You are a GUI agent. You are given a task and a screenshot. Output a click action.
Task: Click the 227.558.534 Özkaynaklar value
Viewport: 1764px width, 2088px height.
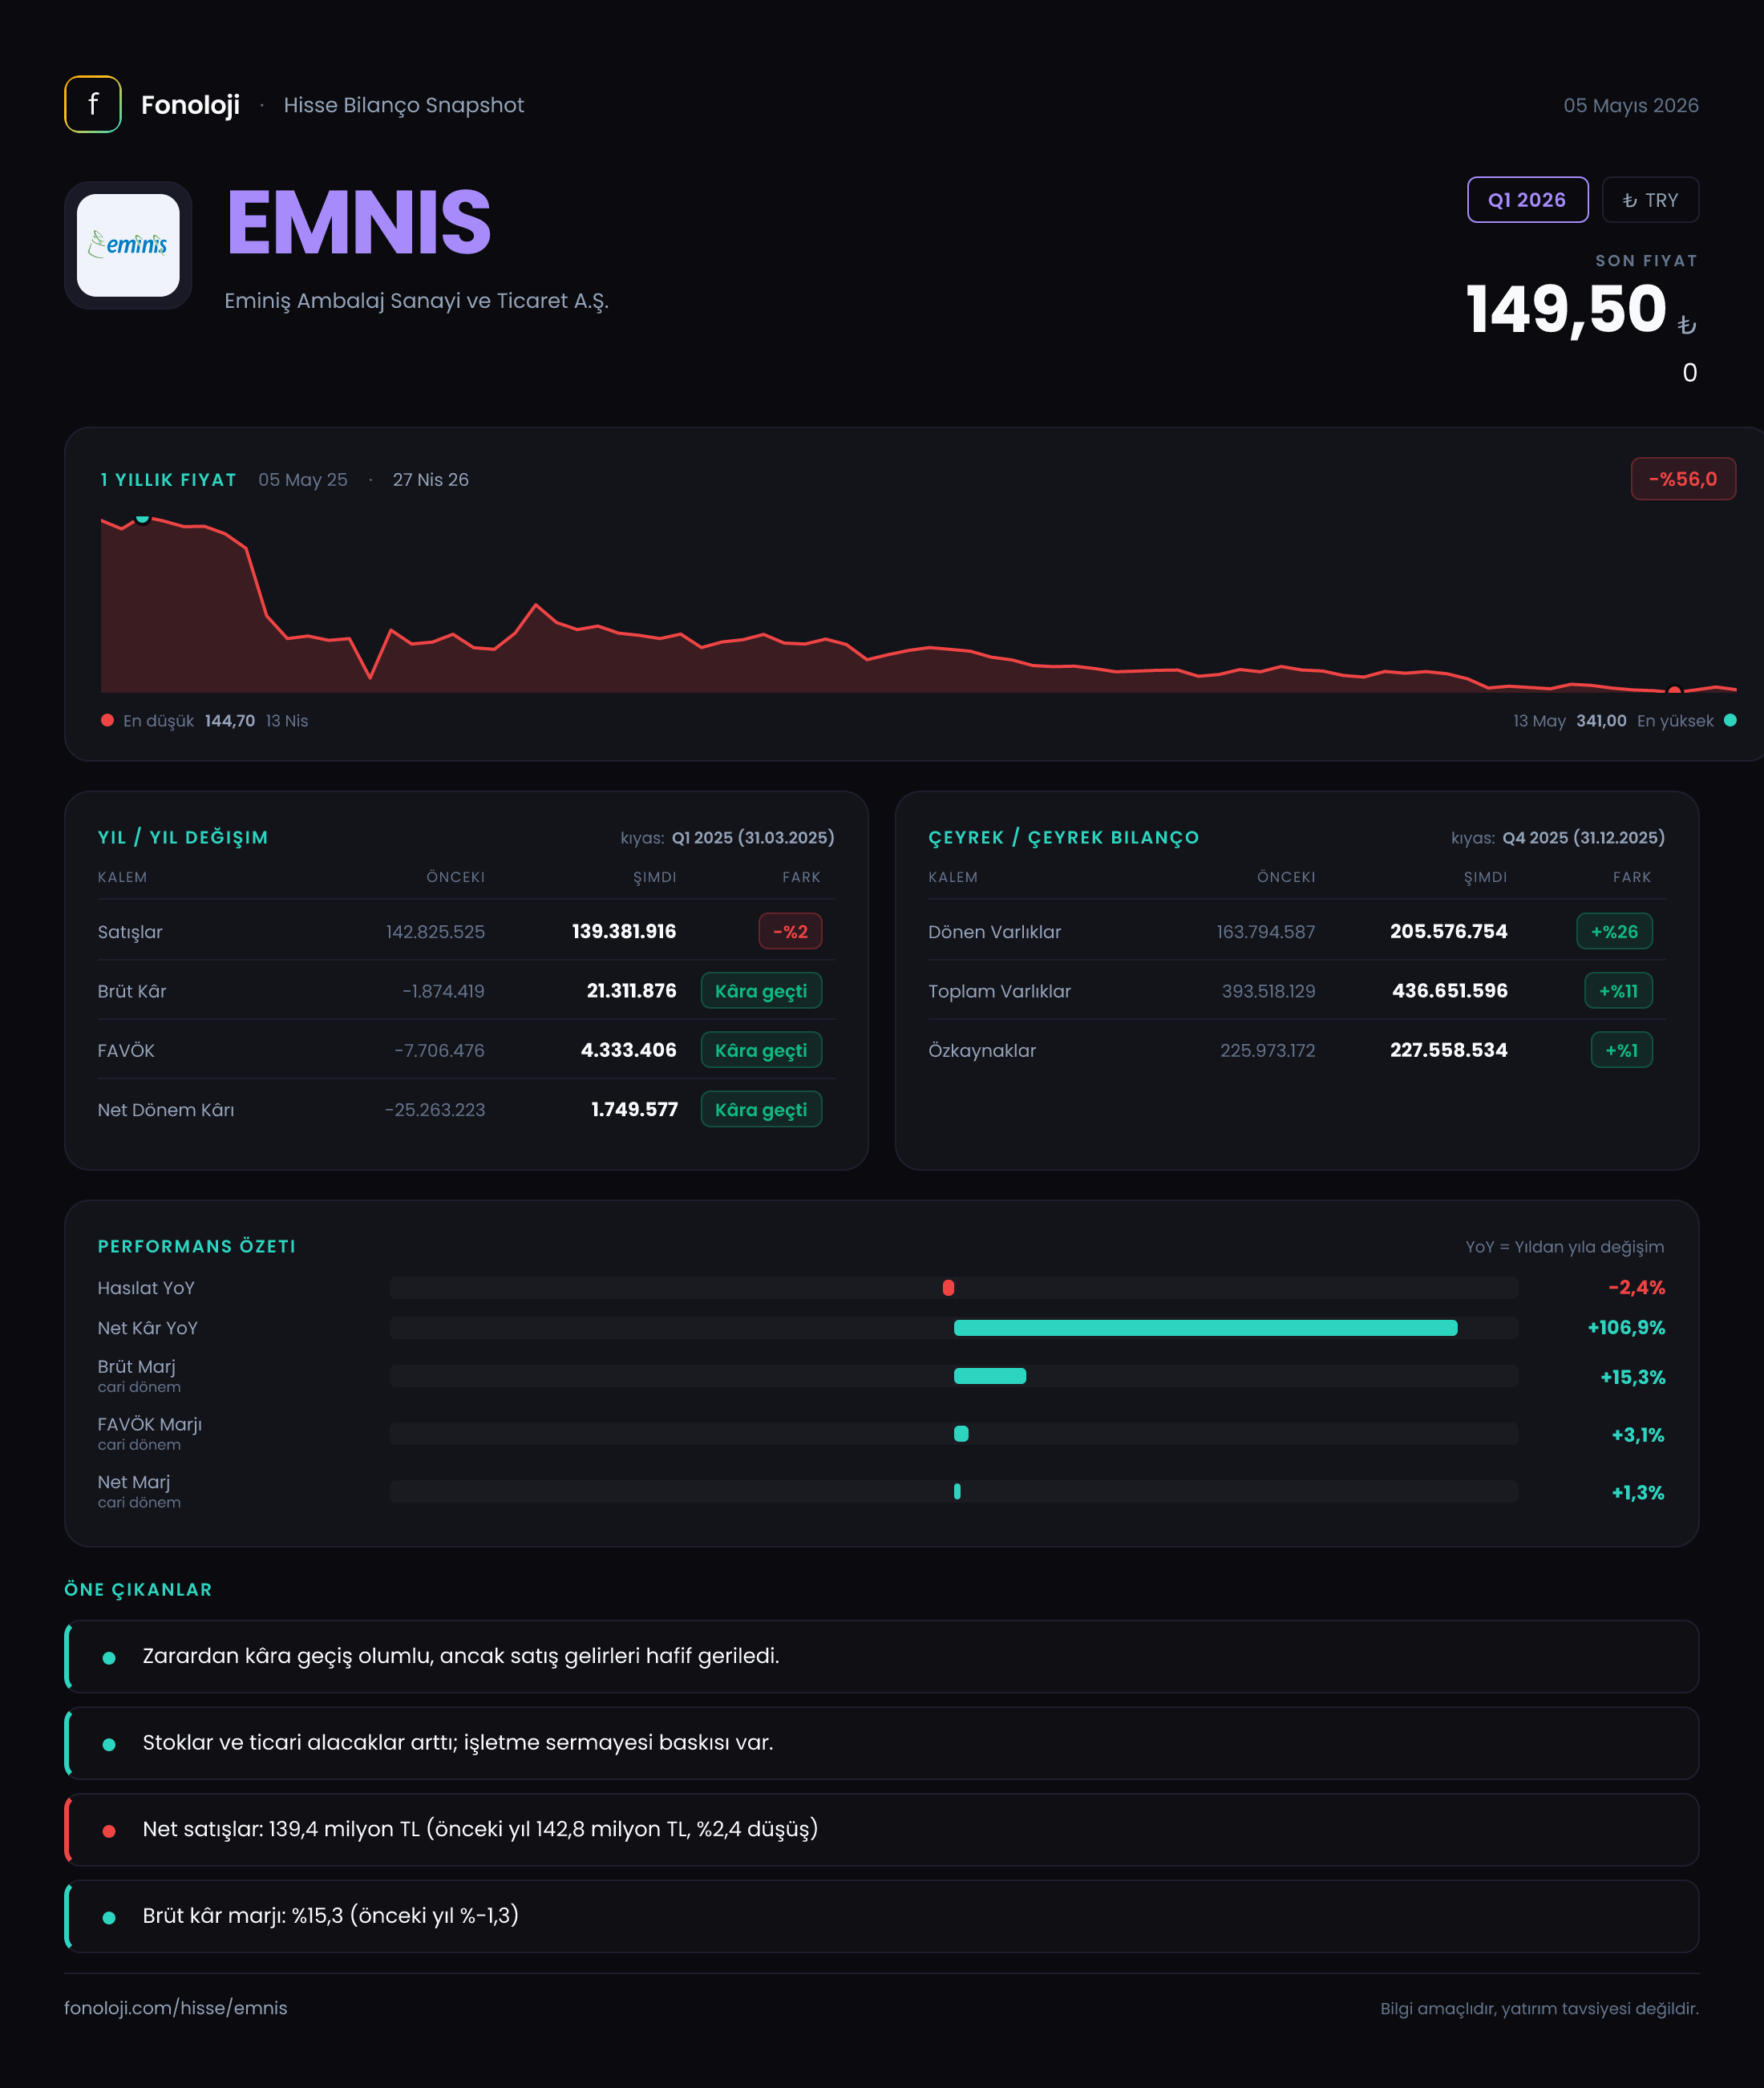(x=1448, y=1050)
